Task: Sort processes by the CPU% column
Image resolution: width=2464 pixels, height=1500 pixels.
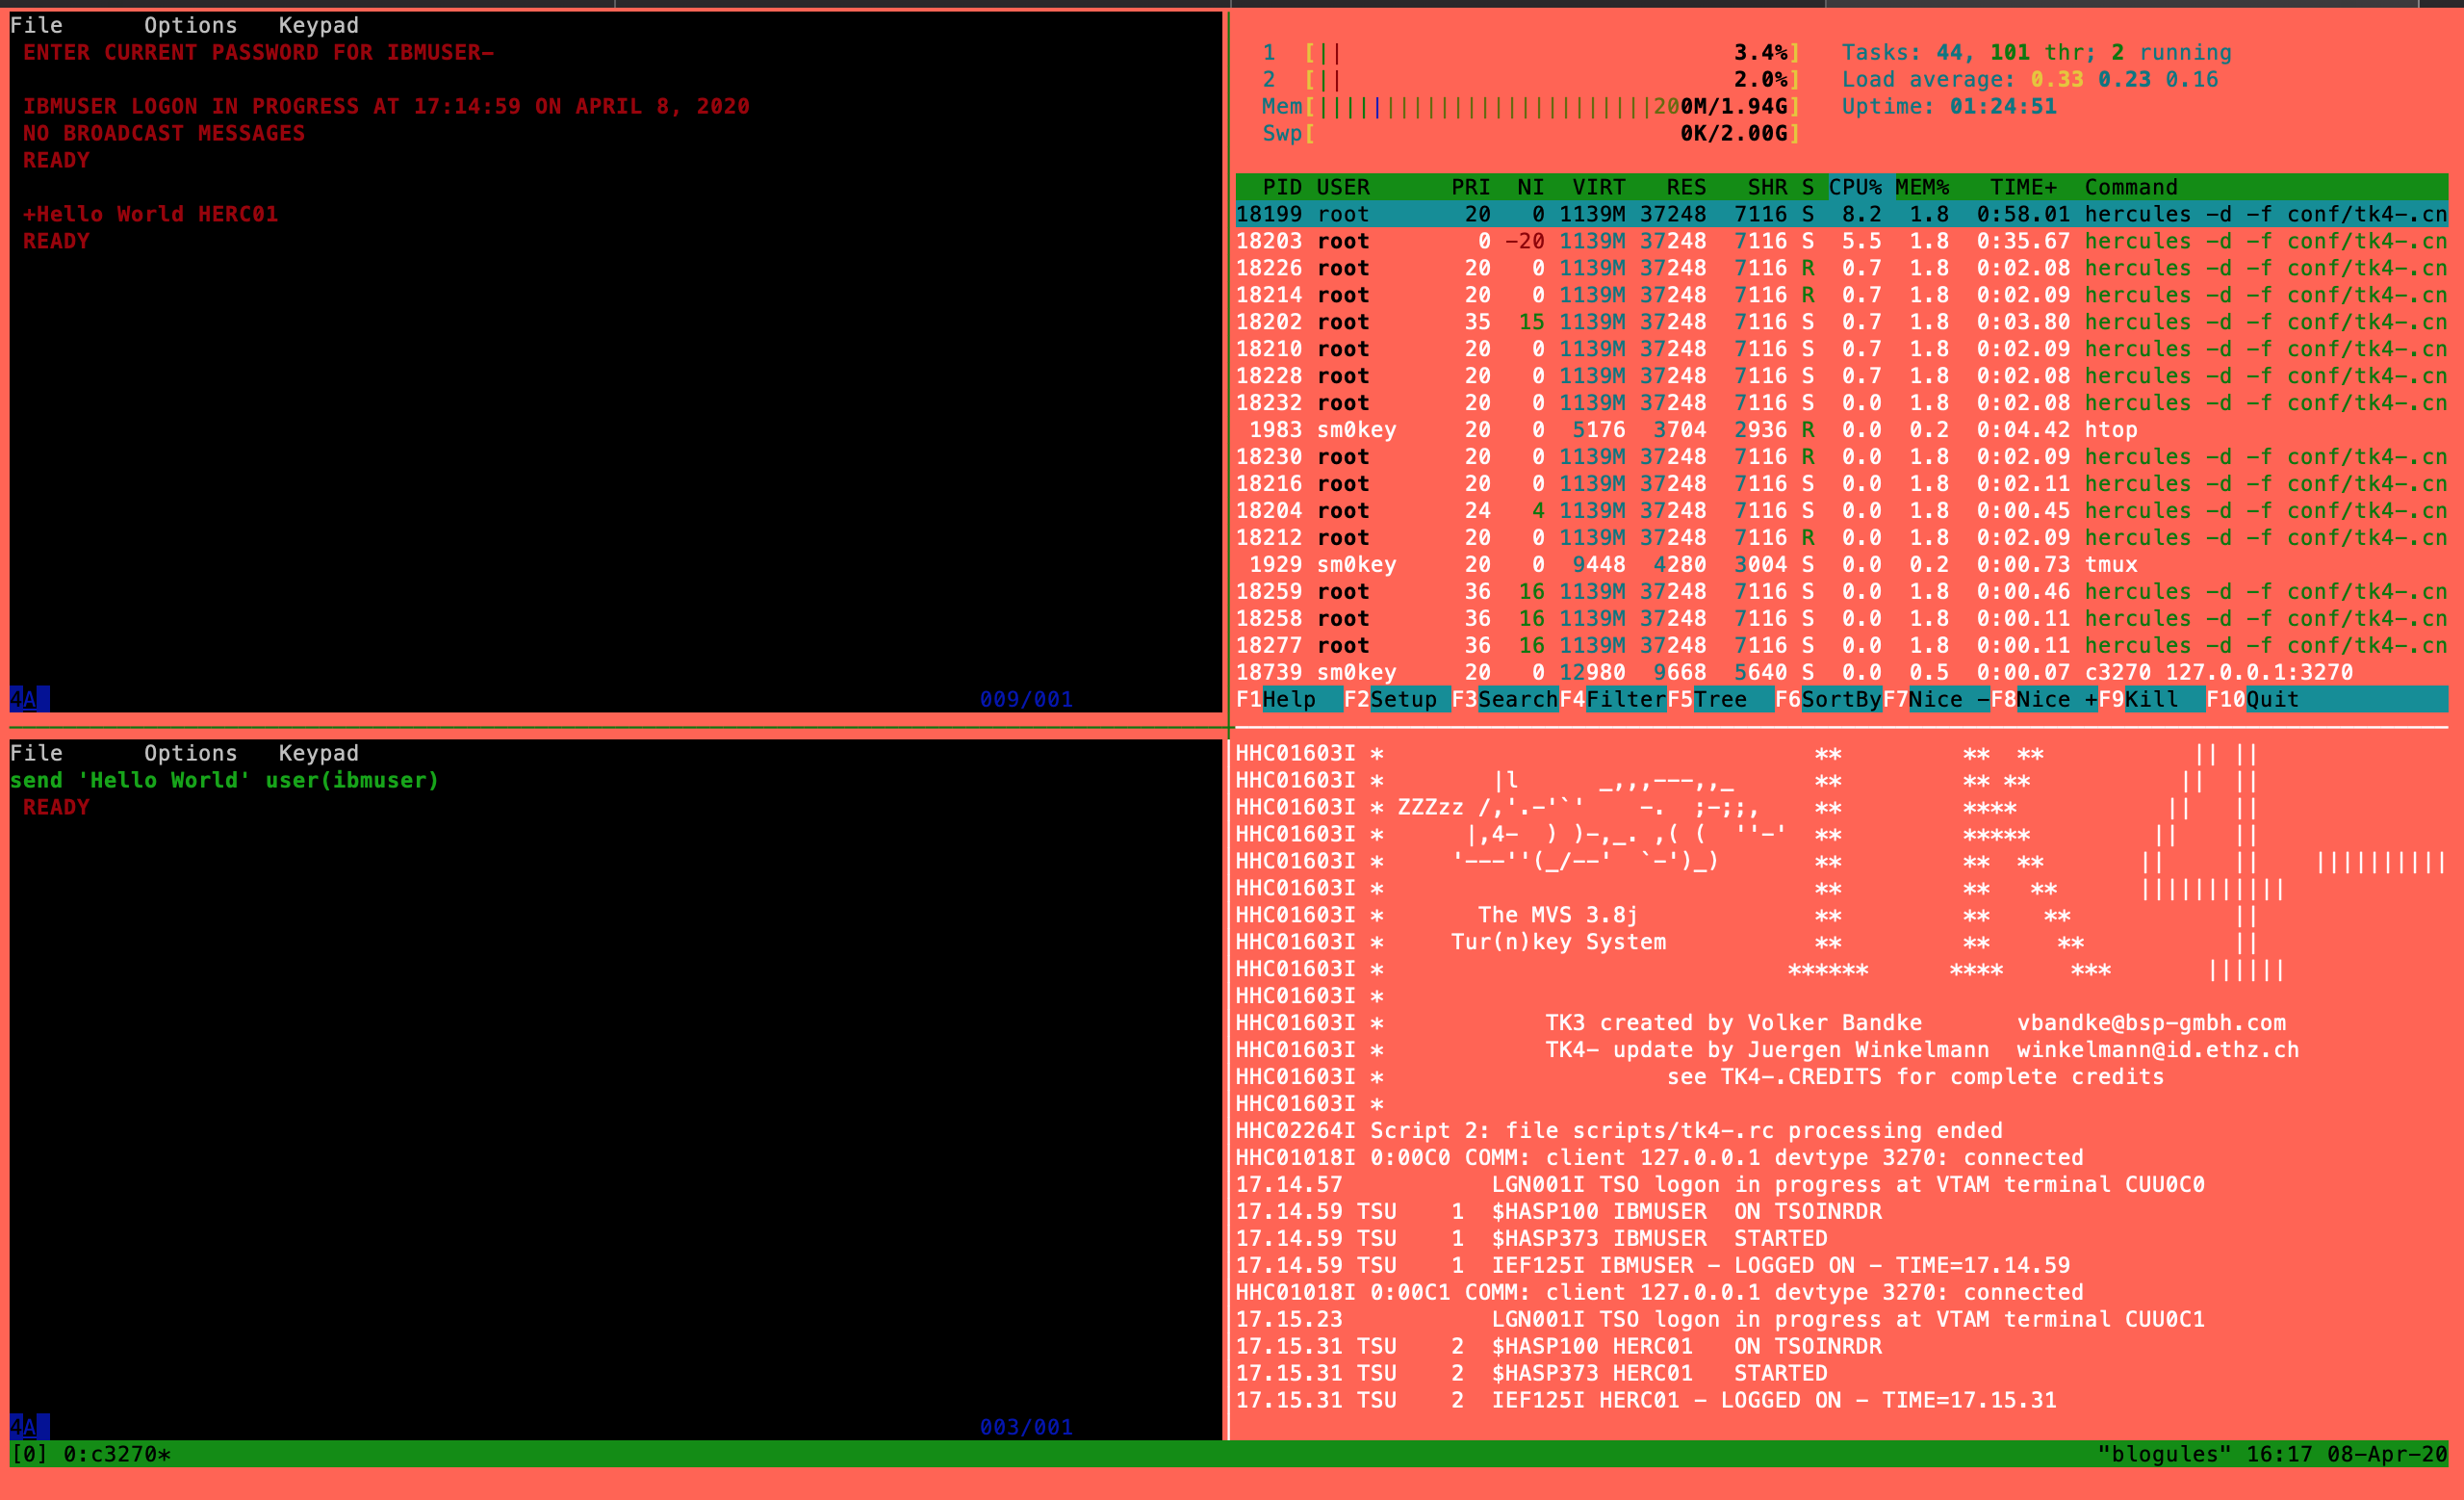Action: click(x=1855, y=187)
